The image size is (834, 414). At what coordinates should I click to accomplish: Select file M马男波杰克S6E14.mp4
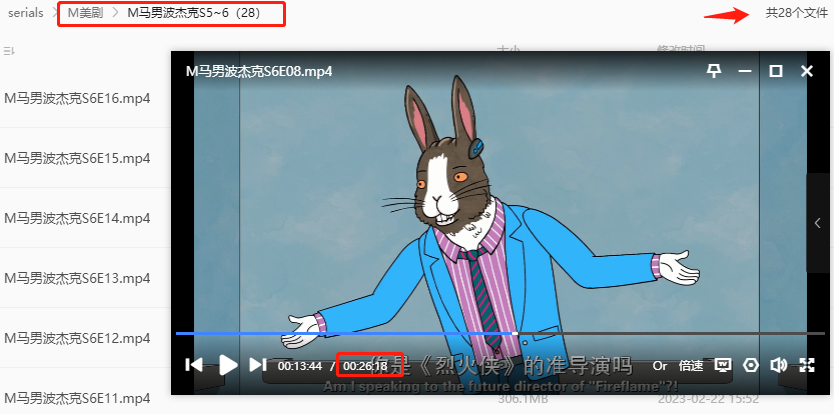click(x=77, y=218)
